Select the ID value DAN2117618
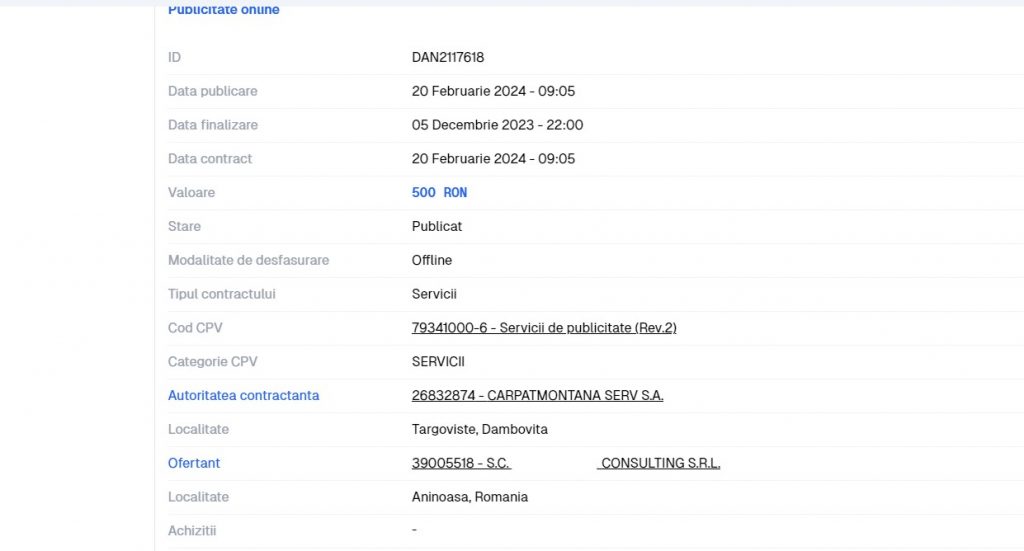1024x551 pixels. [x=448, y=58]
